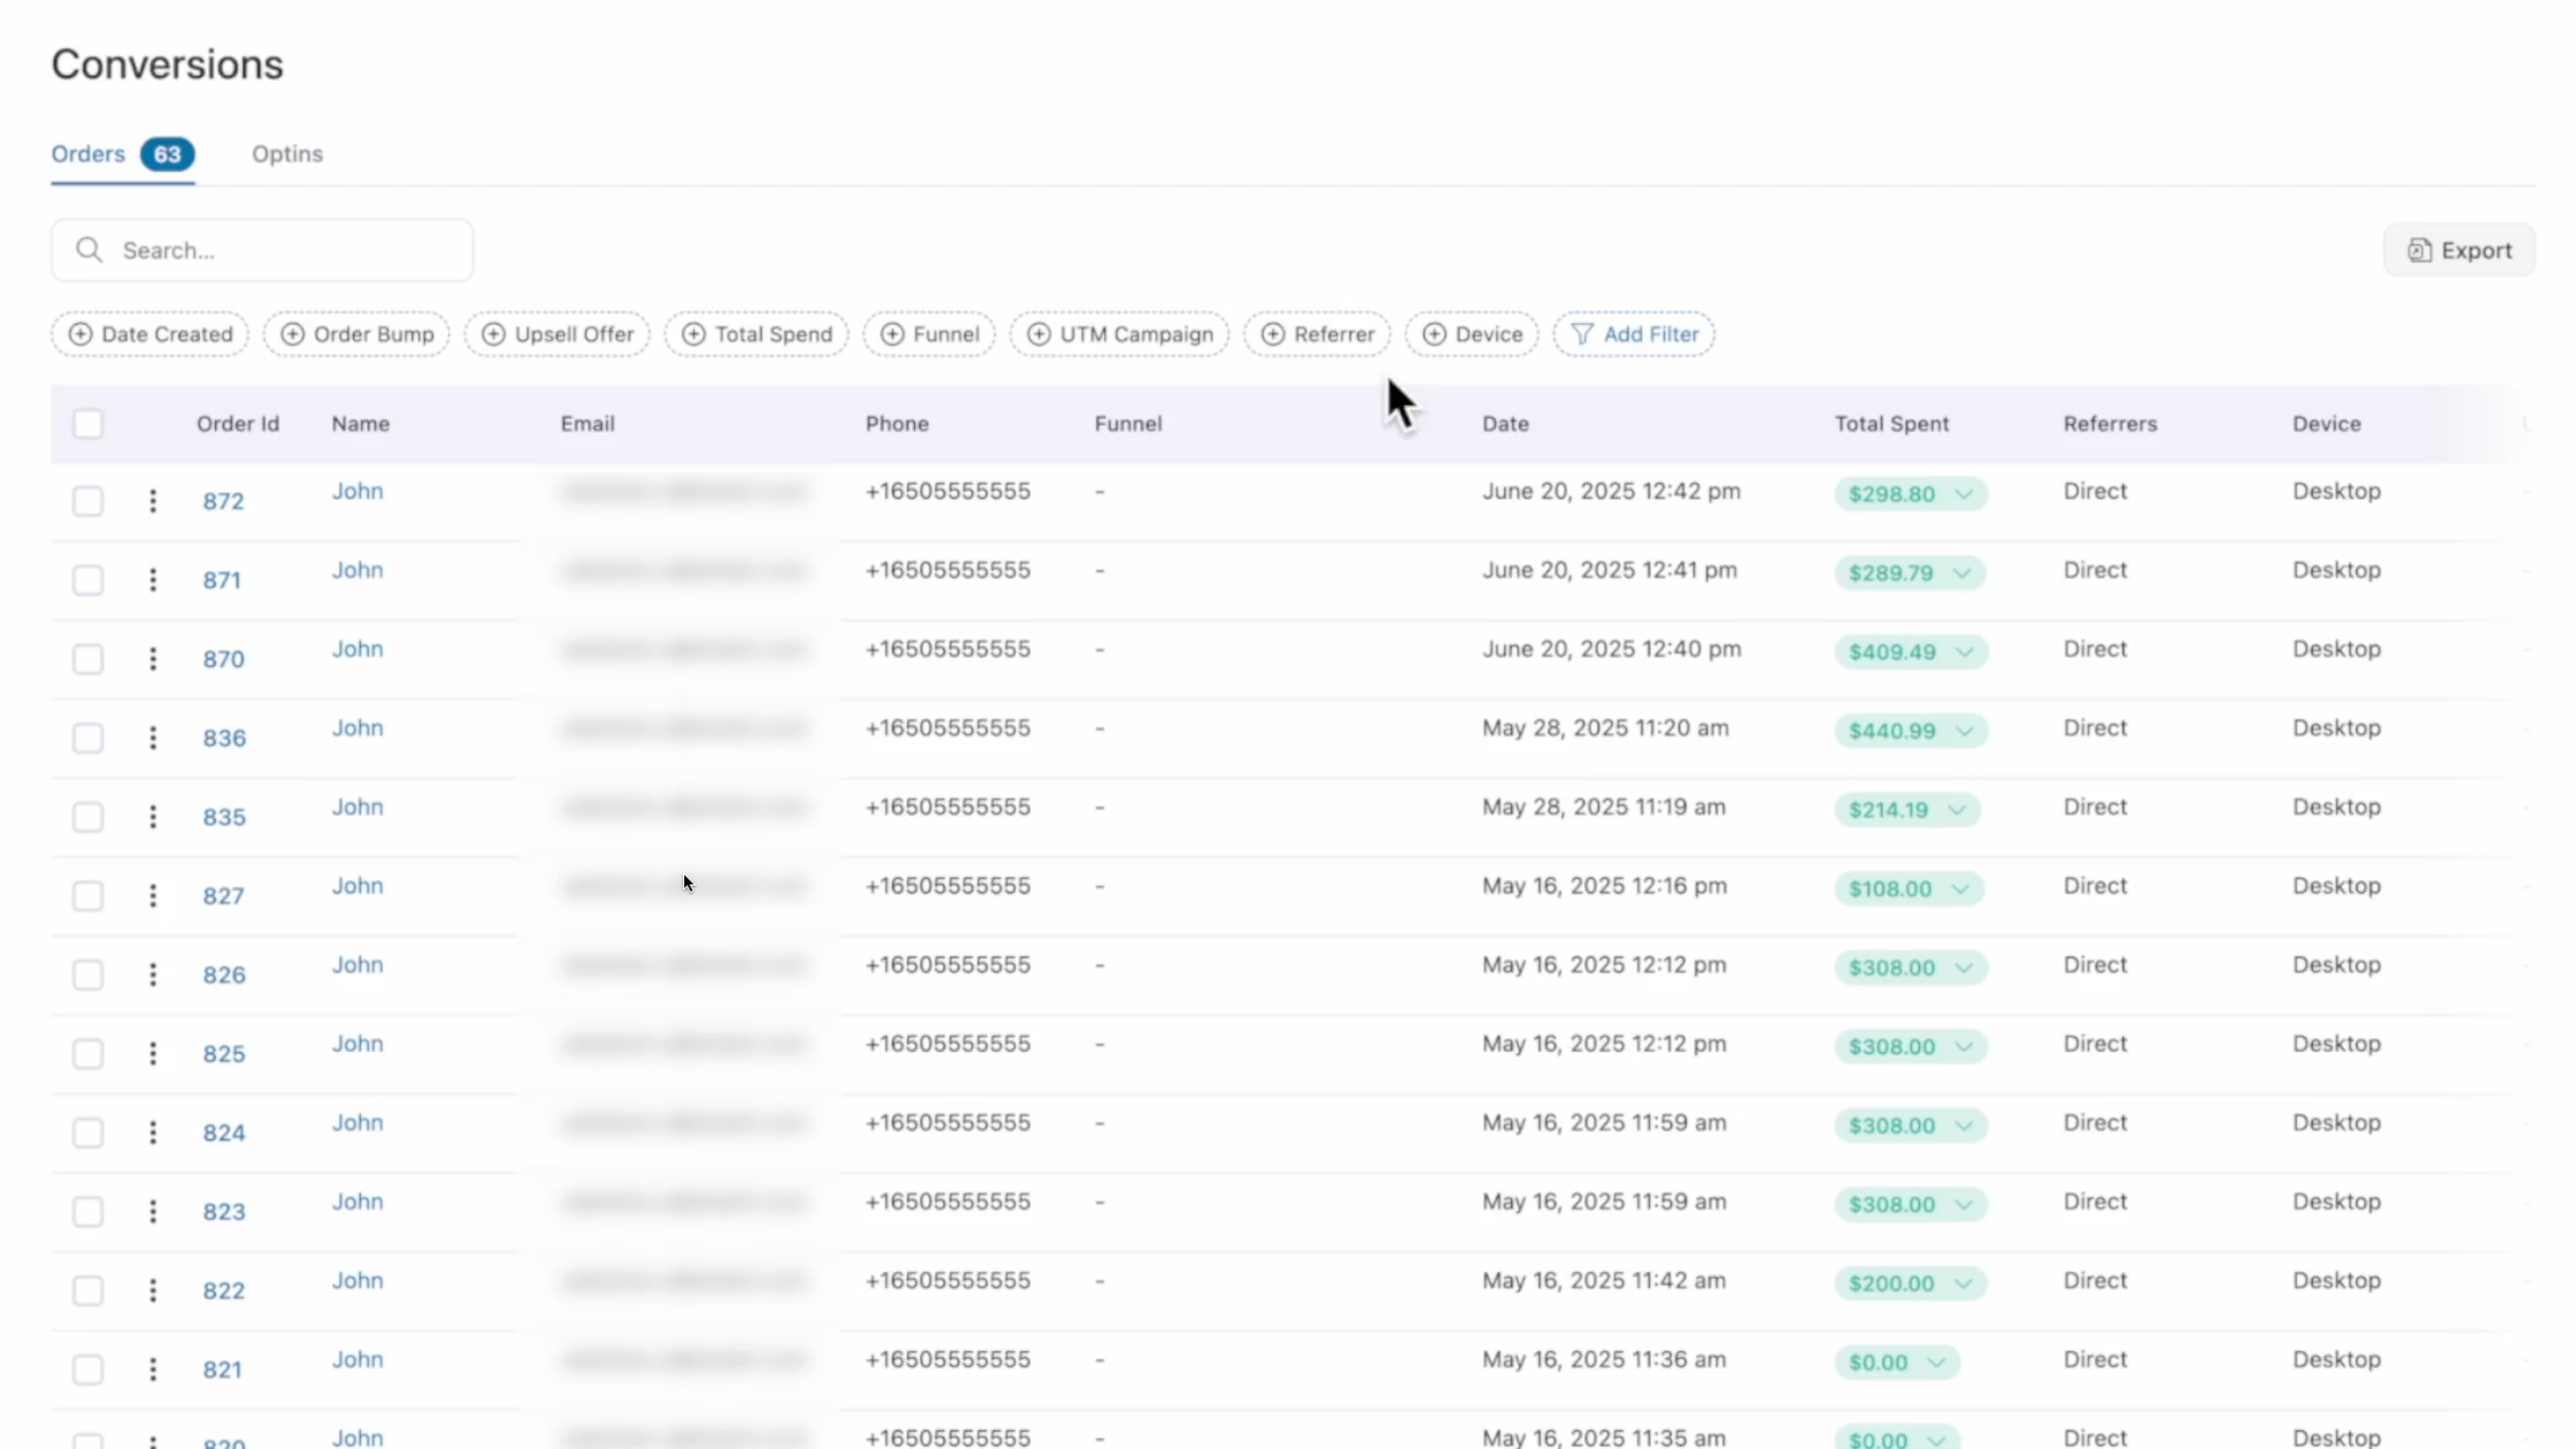Image resolution: width=2576 pixels, height=1449 pixels.
Task: Open row actions menu for order 872
Action: [153, 501]
